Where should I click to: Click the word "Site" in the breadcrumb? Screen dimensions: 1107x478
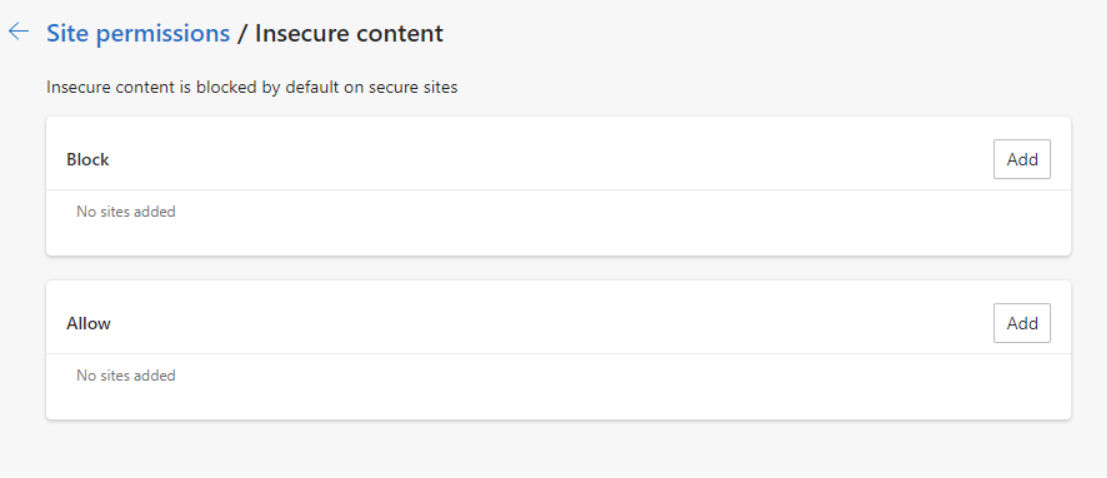coord(67,33)
